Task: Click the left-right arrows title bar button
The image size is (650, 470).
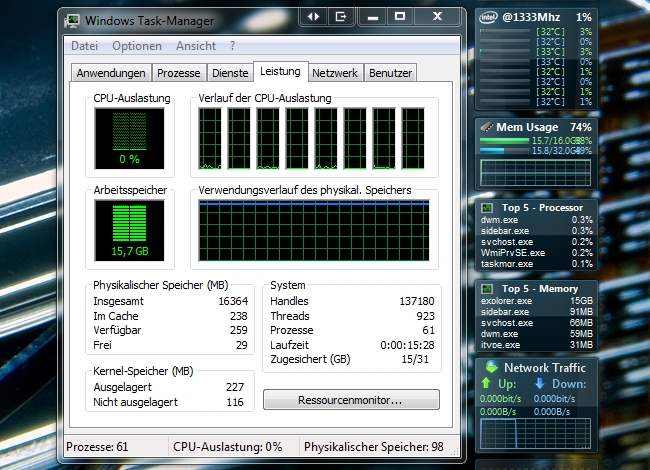Action: pyautogui.click(x=313, y=17)
